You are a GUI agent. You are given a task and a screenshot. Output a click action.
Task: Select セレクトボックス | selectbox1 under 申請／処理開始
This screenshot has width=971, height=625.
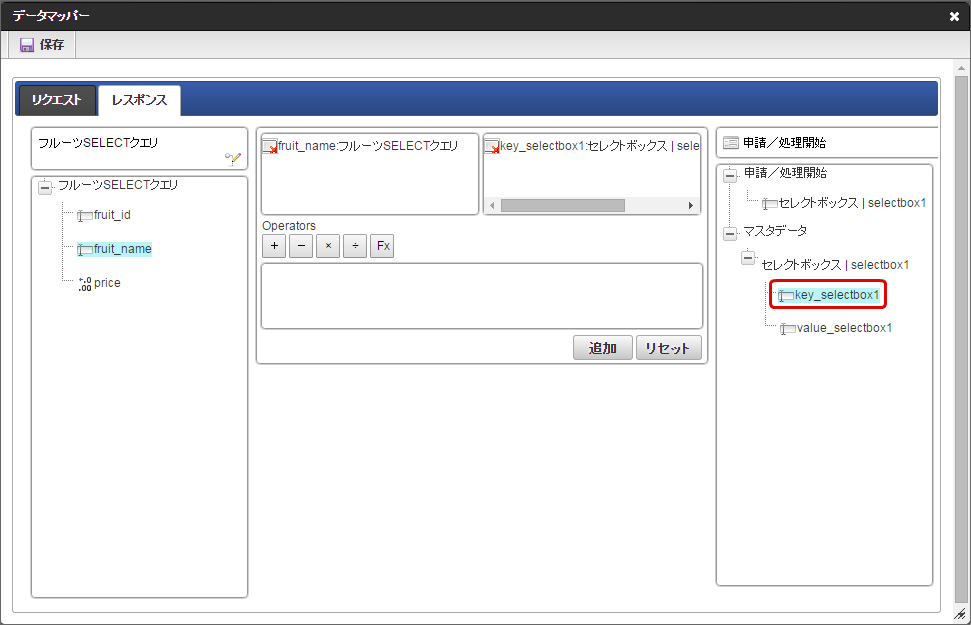852,203
